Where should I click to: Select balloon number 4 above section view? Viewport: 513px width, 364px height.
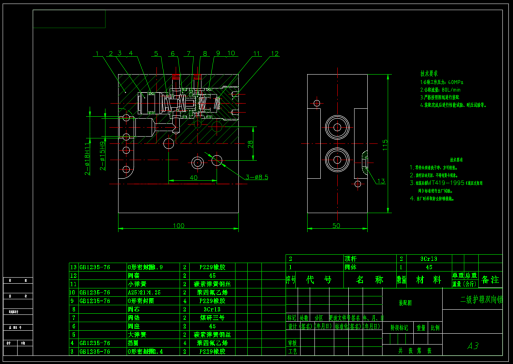tap(131, 53)
